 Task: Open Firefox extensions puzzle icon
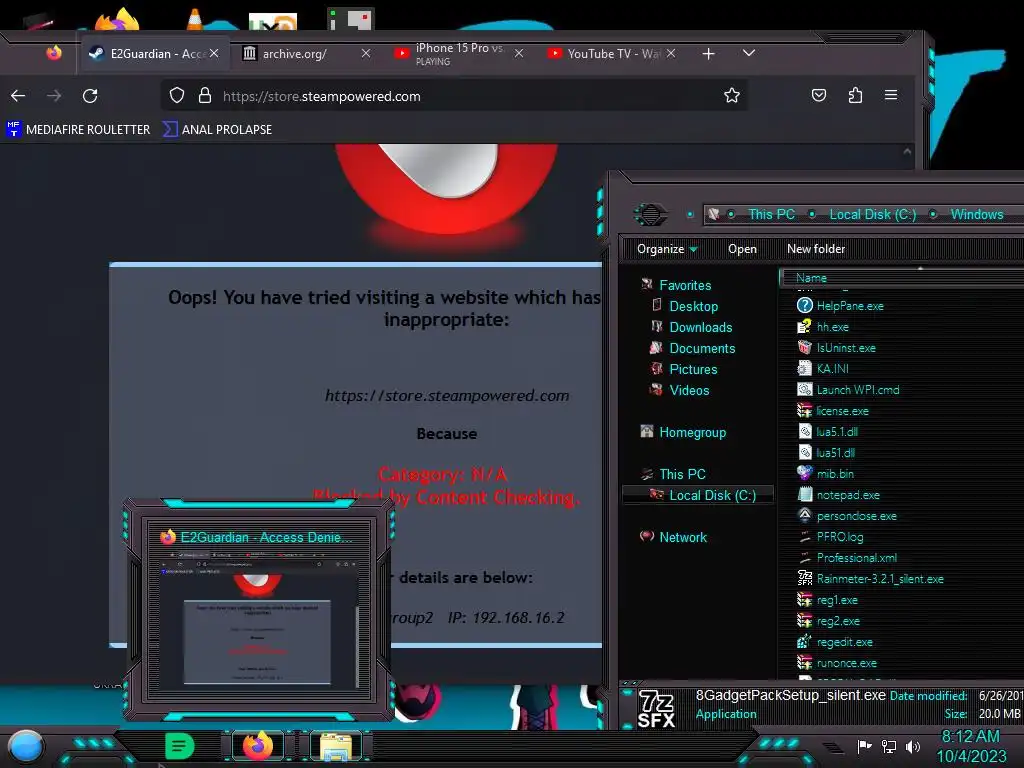855,96
